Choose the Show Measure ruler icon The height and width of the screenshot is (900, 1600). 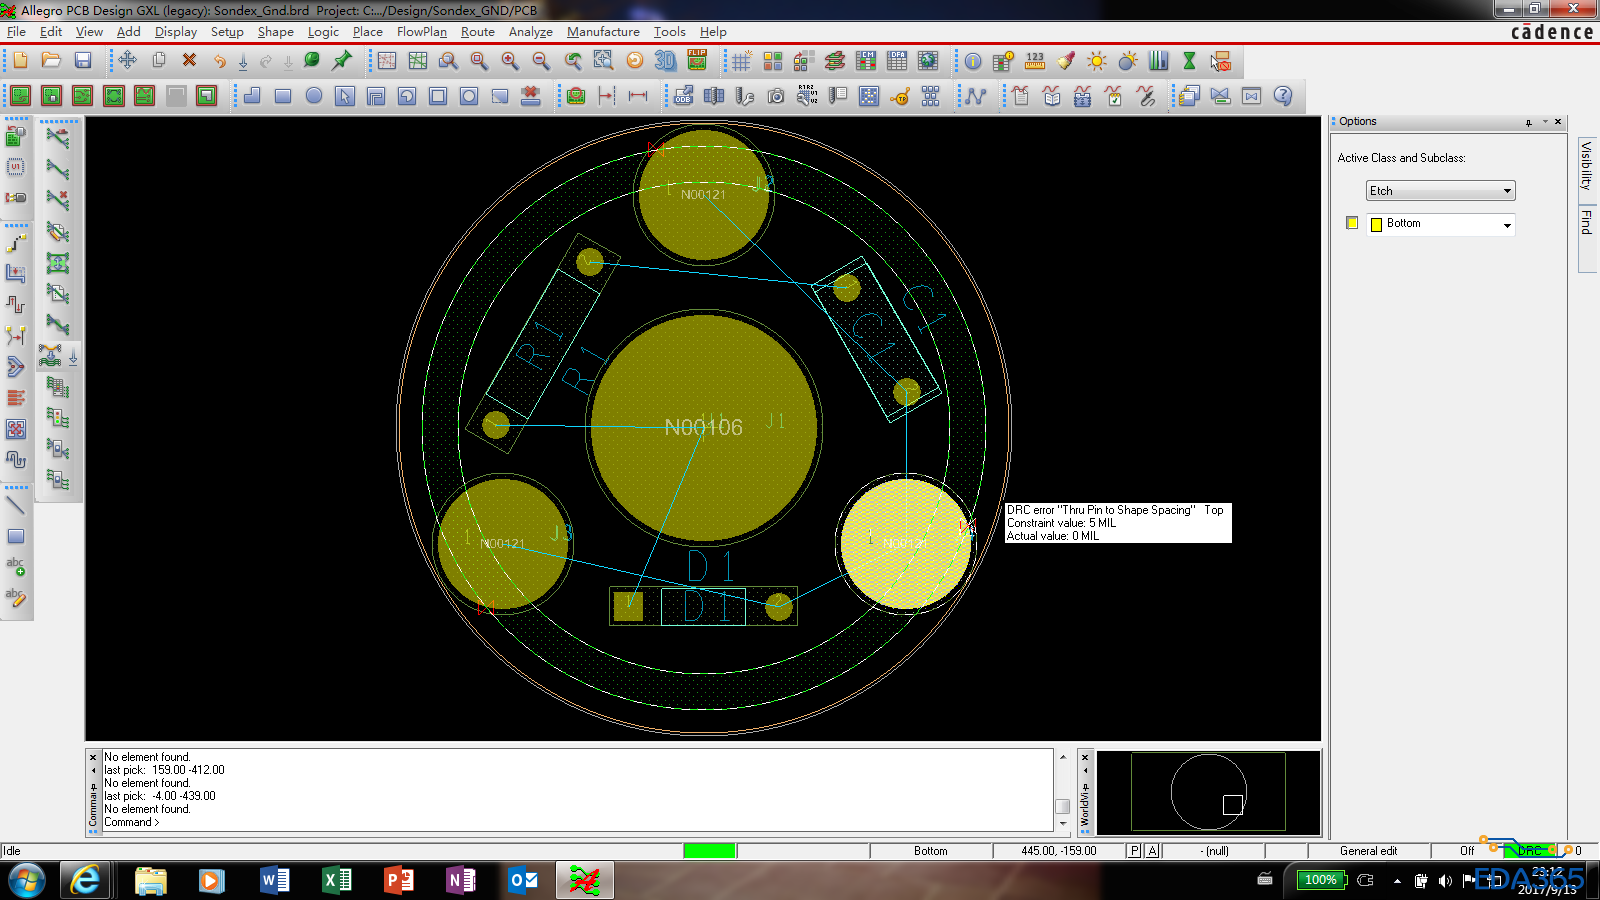(1034, 62)
